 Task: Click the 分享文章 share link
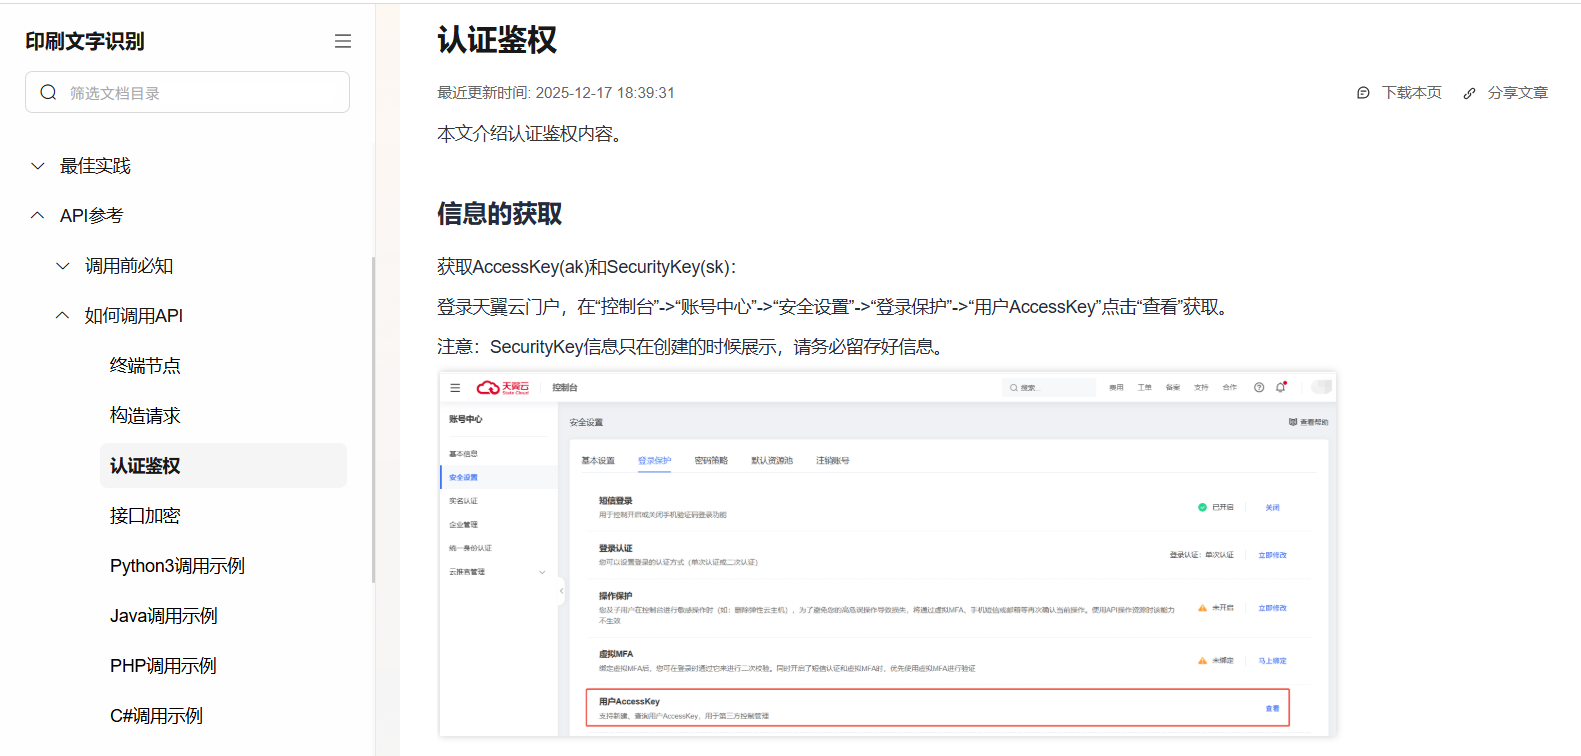[1506, 93]
